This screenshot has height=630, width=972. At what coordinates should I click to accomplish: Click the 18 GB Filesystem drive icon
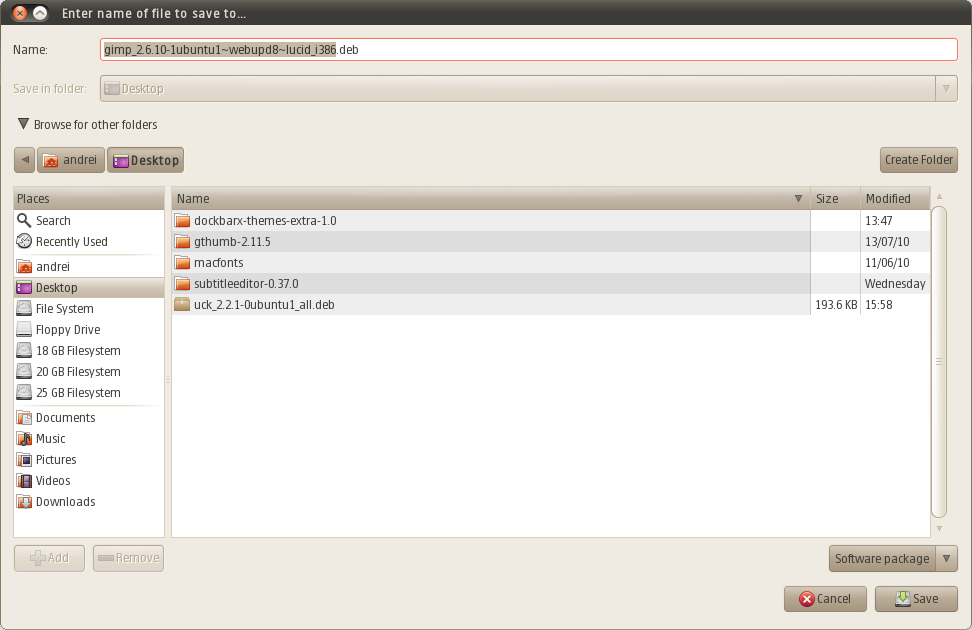click(24, 350)
